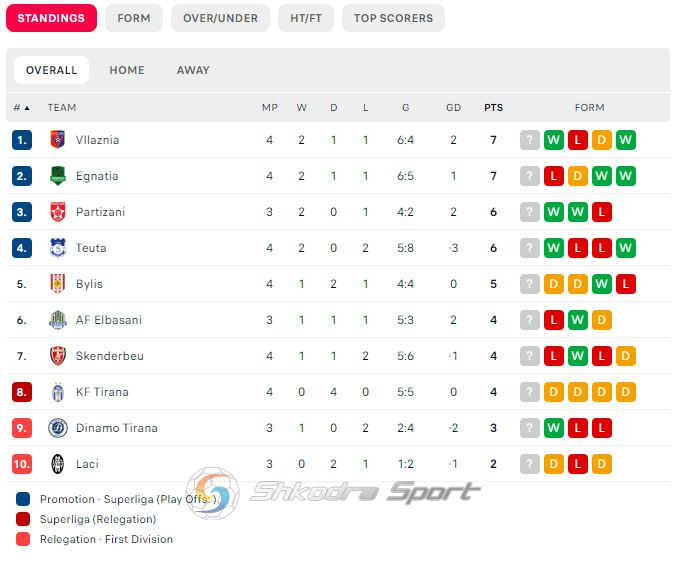This screenshot has width=674, height=562.
Task: Click the grey question-mark badge for Egnatia
Action: pyautogui.click(x=530, y=176)
